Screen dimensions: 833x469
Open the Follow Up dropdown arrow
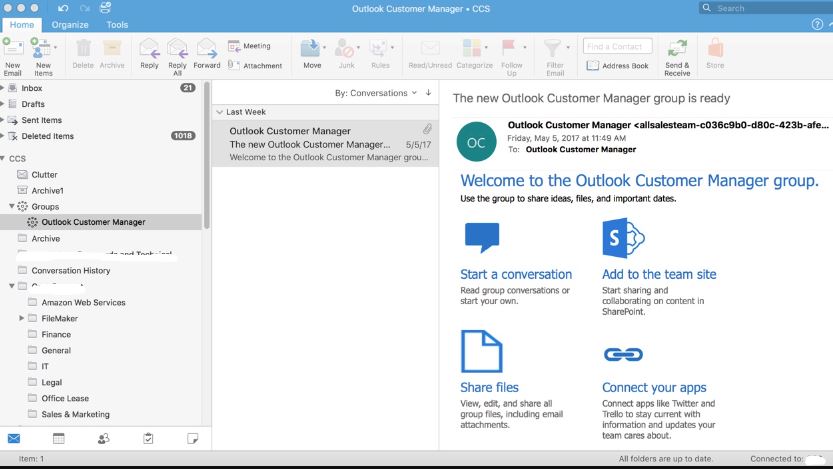coord(524,47)
